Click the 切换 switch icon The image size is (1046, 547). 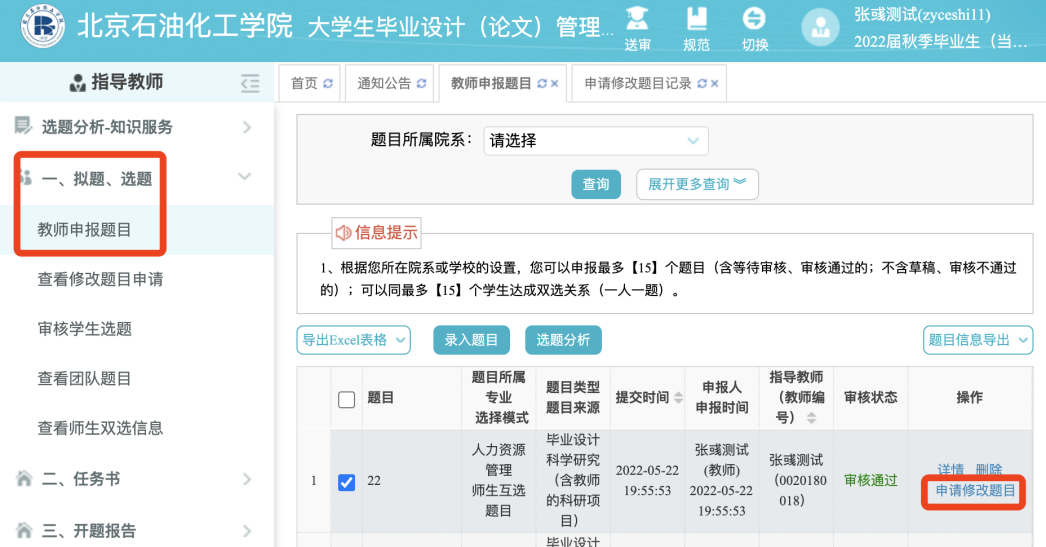click(754, 19)
